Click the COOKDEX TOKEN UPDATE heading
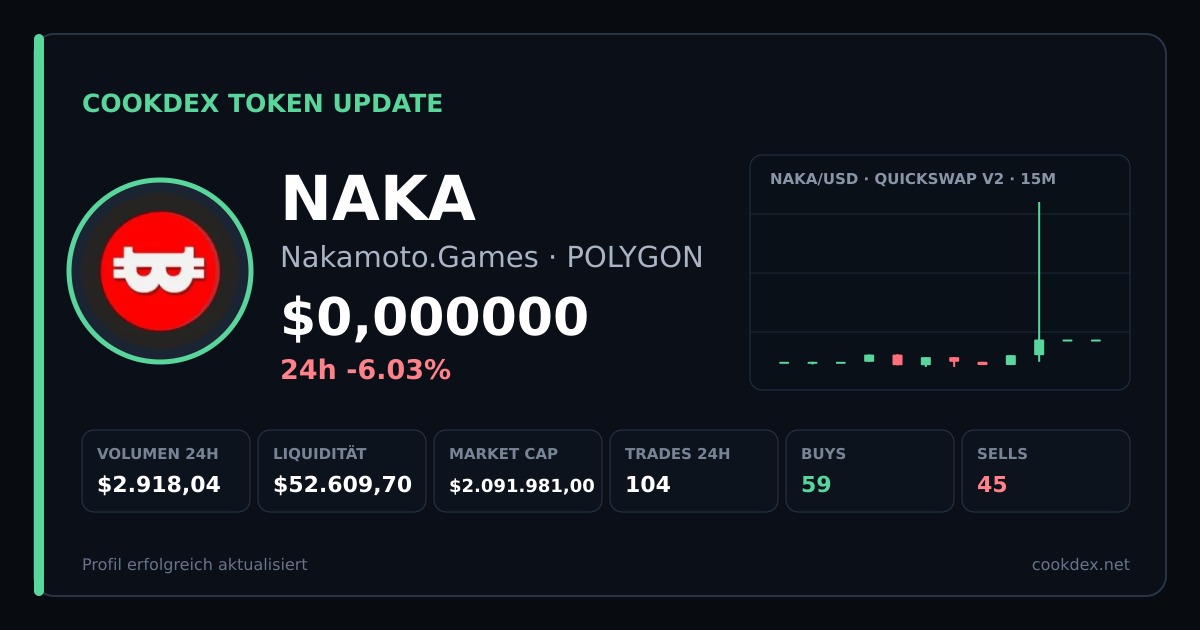 (262, 104)
